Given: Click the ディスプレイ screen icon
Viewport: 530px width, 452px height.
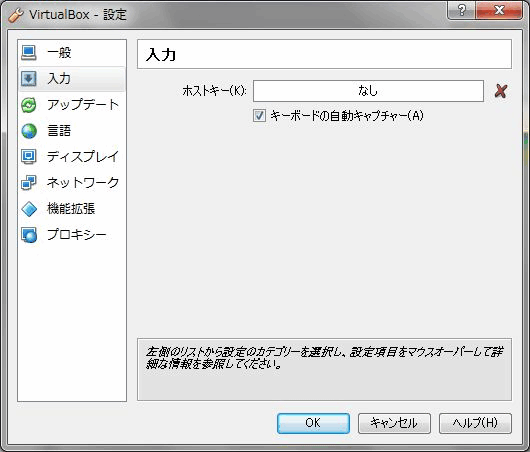Looking at the screenshot, I should click(29, 157).
